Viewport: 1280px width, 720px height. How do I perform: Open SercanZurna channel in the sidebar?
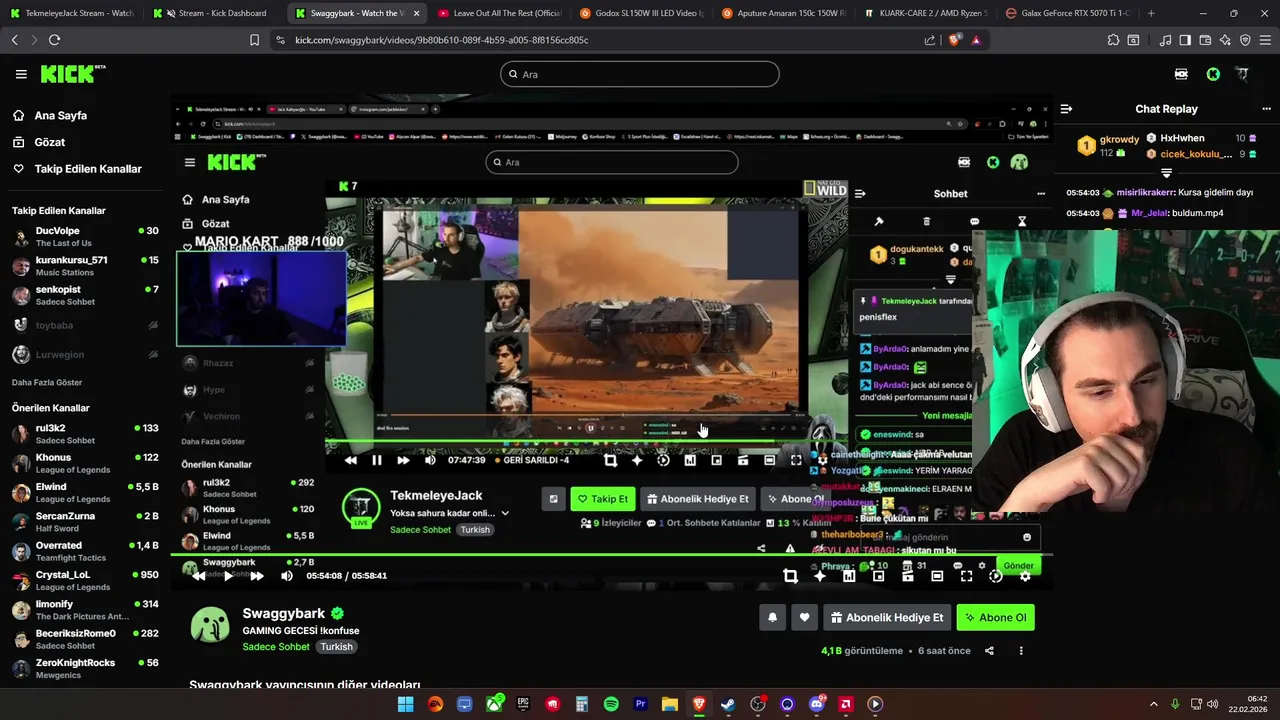pyautogui.click(x=85, y=522)
